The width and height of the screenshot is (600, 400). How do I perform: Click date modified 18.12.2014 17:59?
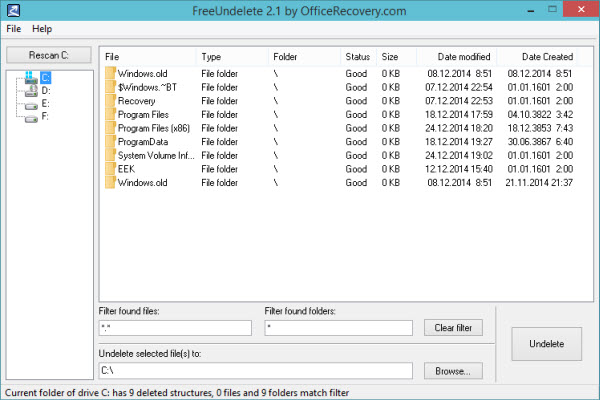[x=459, y=114]
